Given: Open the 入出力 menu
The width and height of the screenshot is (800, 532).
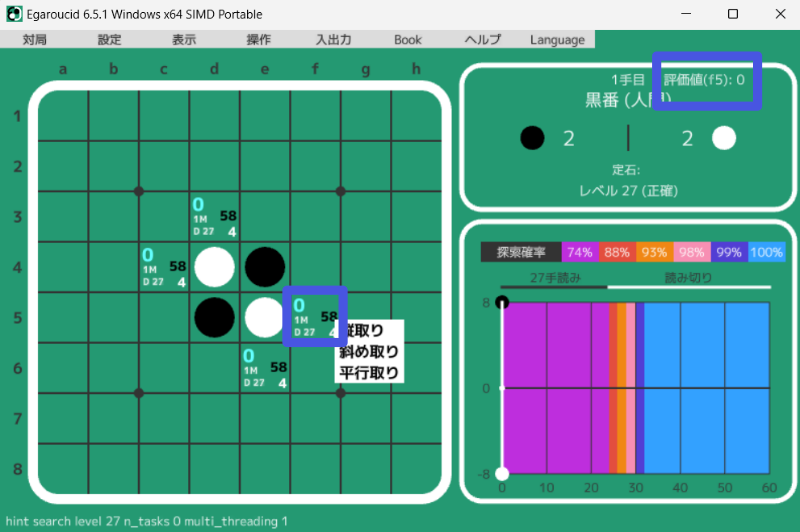Looking at the screenshot, I should click(x=333, y=40).
